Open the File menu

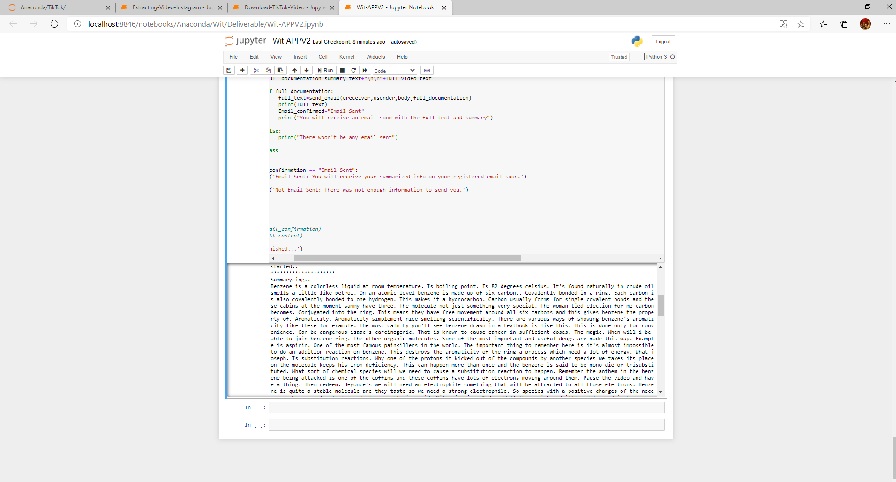point(233,57)
